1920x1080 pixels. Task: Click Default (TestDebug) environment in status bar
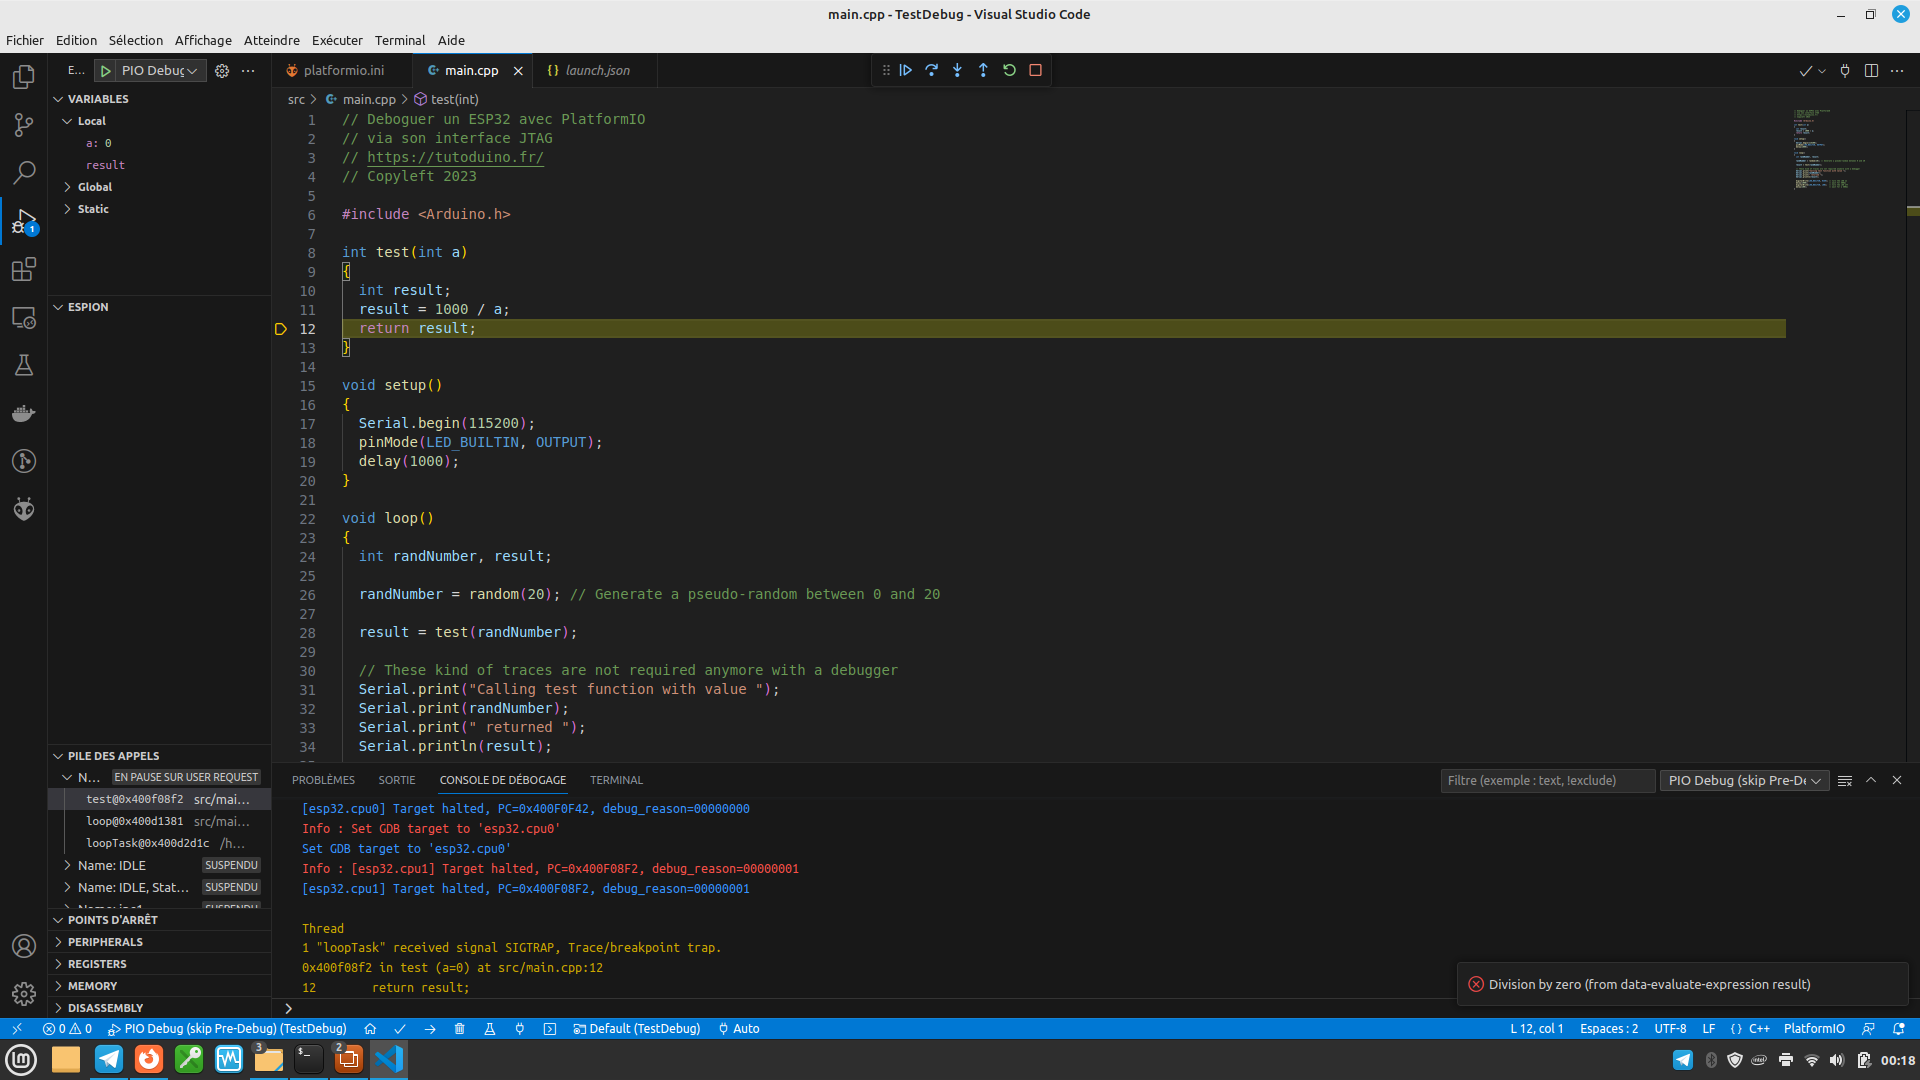tap(637, 1029)
